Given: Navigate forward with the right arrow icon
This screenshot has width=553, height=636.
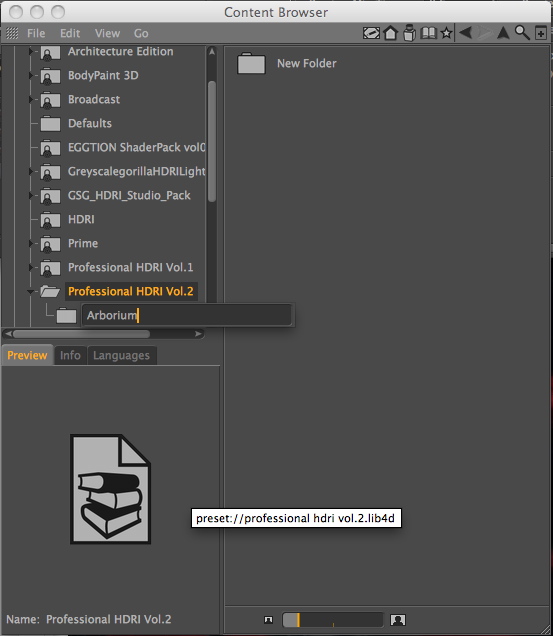Looking at the screenshot, I should (484, 32).
